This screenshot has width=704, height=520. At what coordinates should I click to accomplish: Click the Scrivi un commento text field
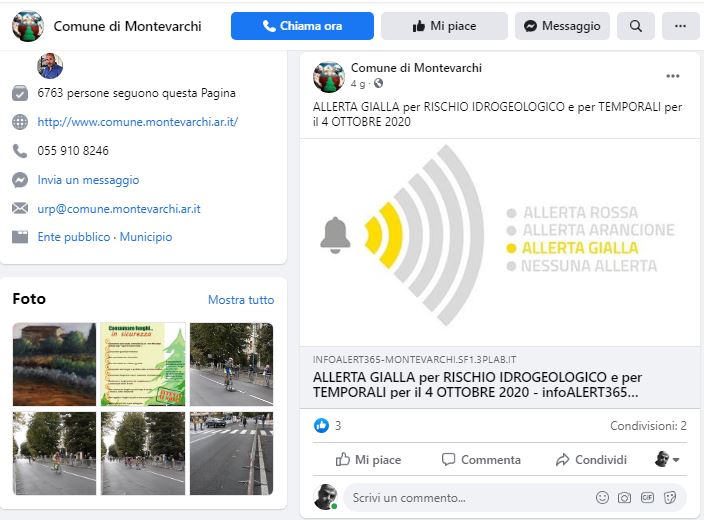(x=467, y=498)
